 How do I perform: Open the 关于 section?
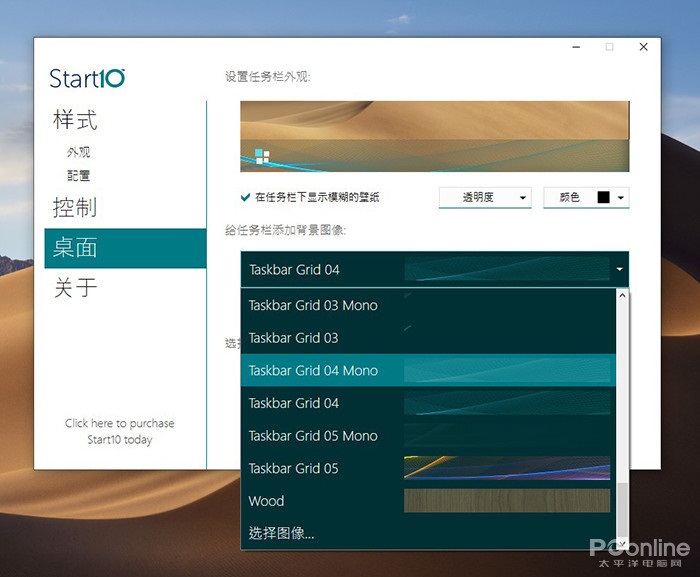(75, 288)
